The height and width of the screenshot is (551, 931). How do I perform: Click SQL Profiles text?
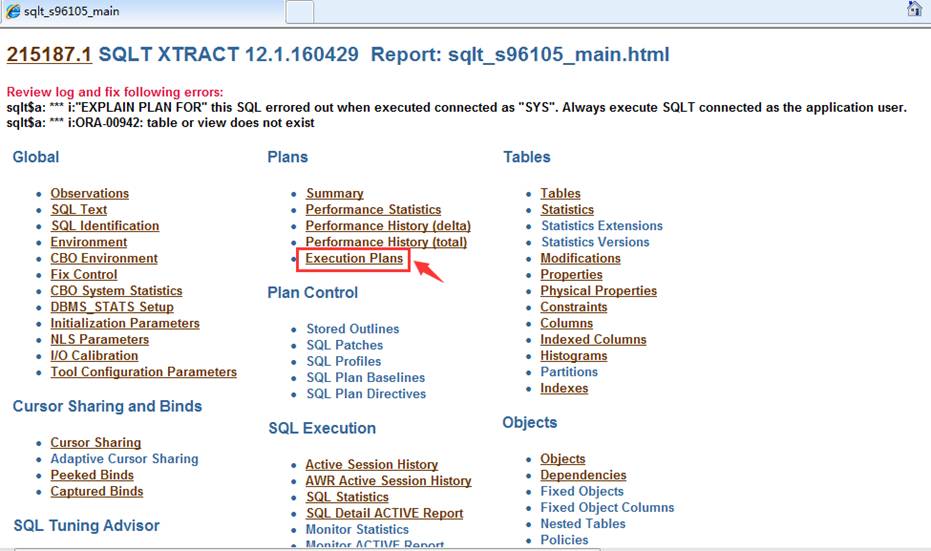pyautogui.click(x=344, y=362)
